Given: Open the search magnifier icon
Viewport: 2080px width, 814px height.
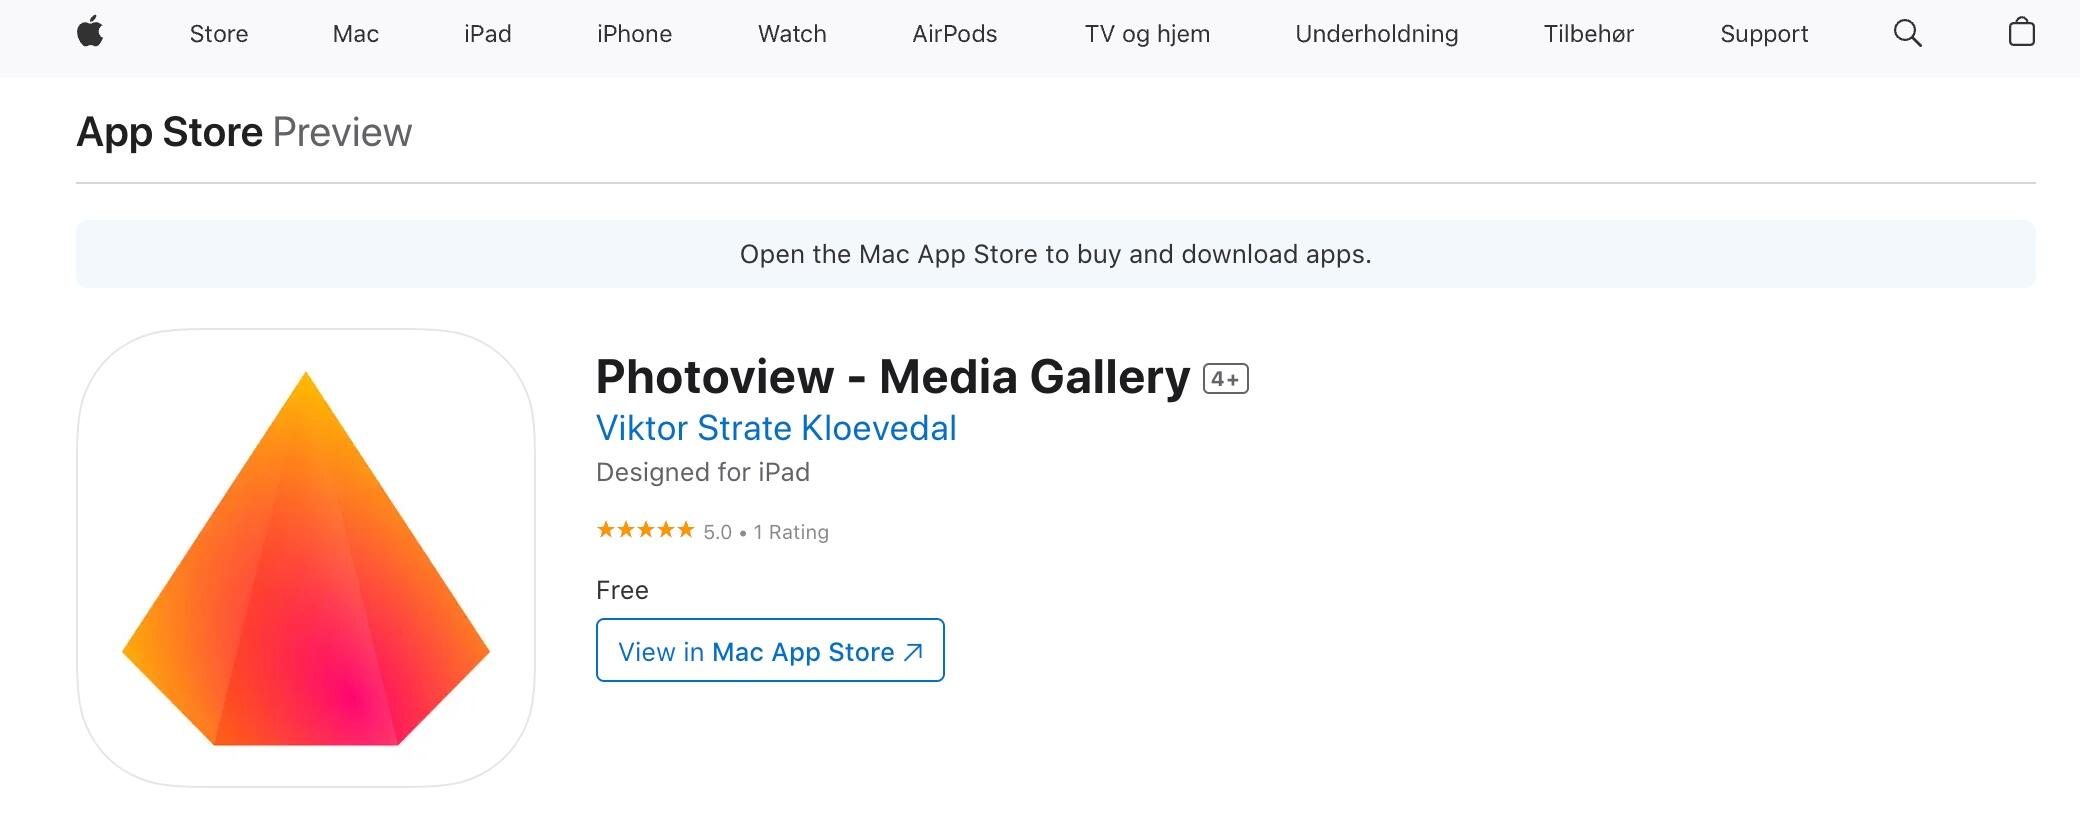Looking at the screenshot, I should click(1907, 33).
